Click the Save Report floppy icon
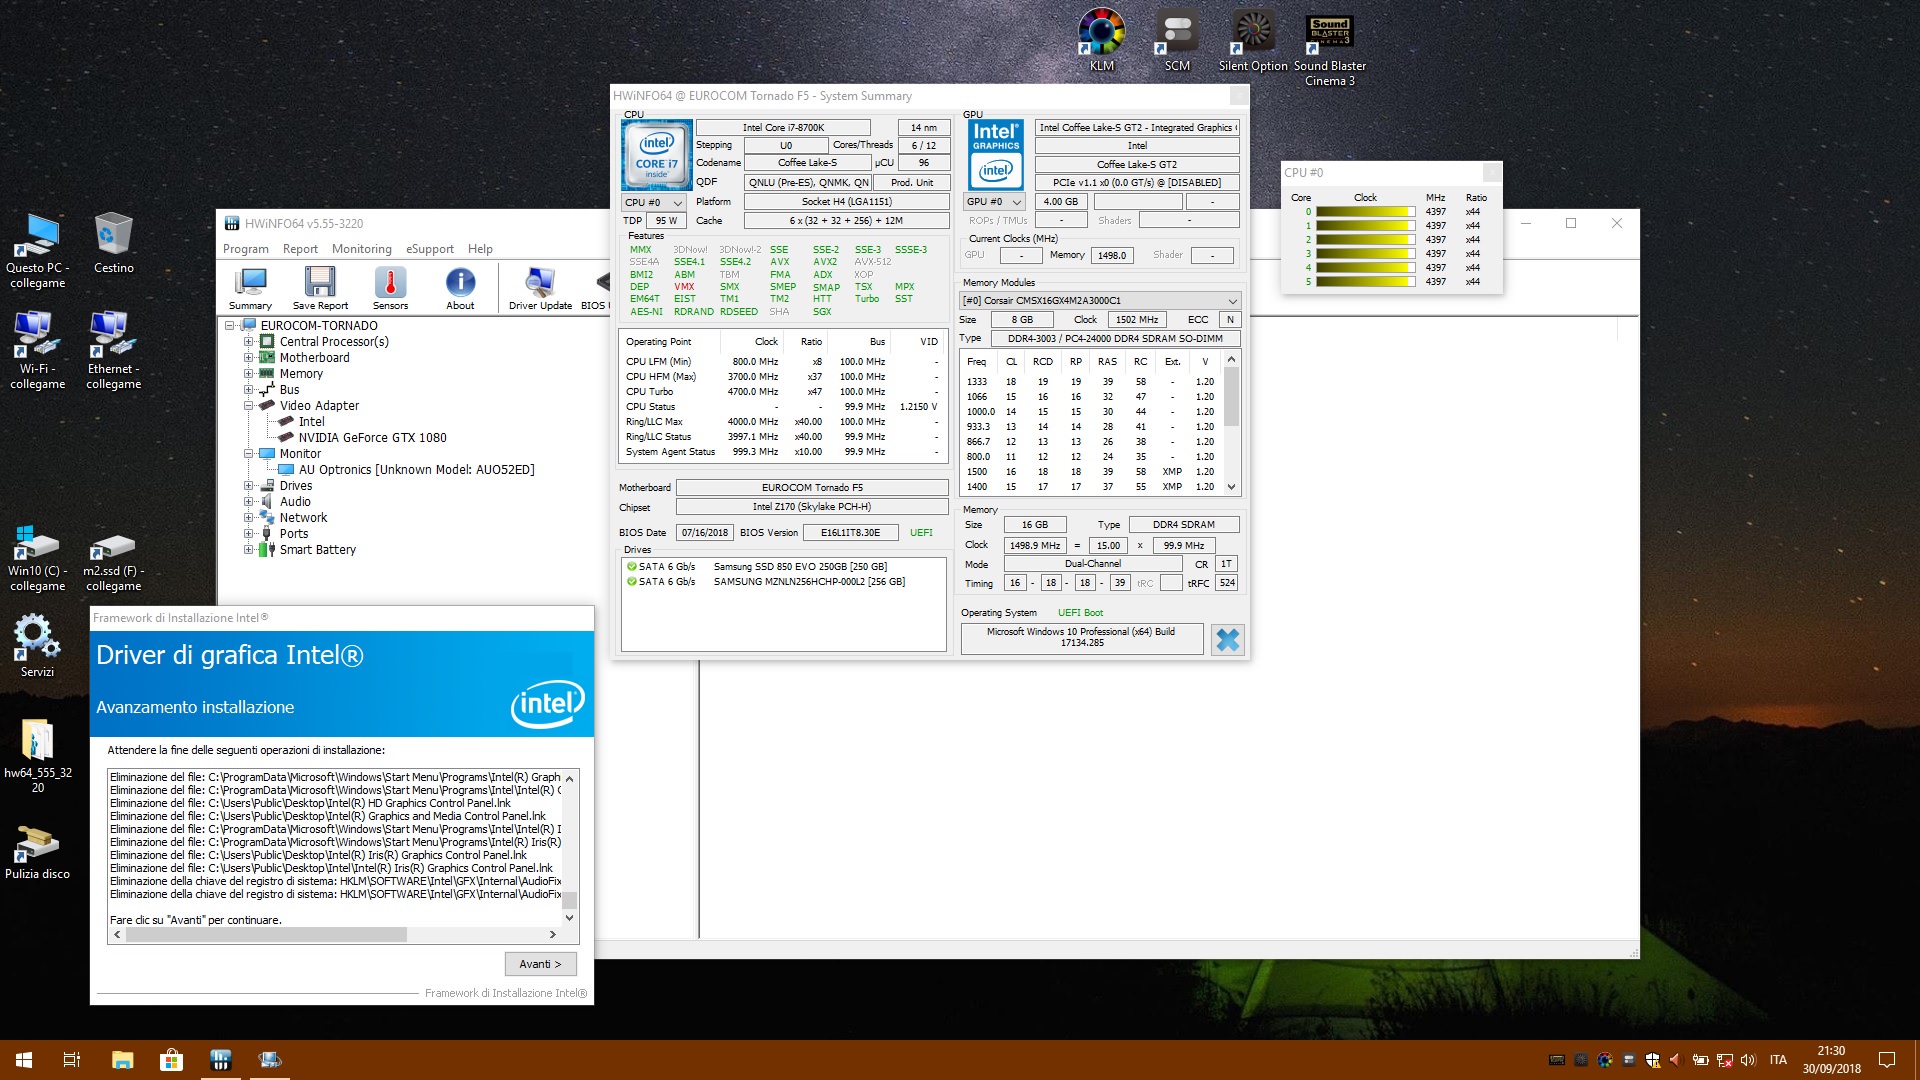The width and height of the screenshot is (1920, 1080). click(320, 289)
